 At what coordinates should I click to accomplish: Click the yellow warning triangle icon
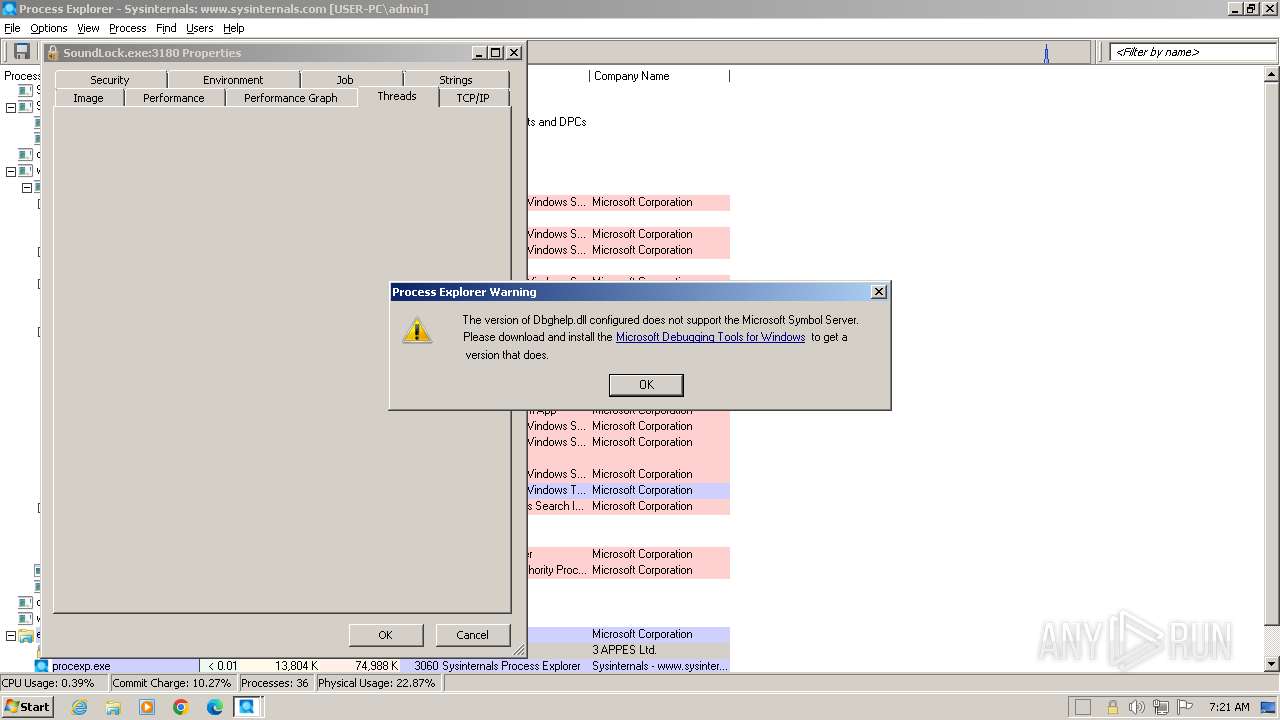pyautogui.click(x=417, y=330)
